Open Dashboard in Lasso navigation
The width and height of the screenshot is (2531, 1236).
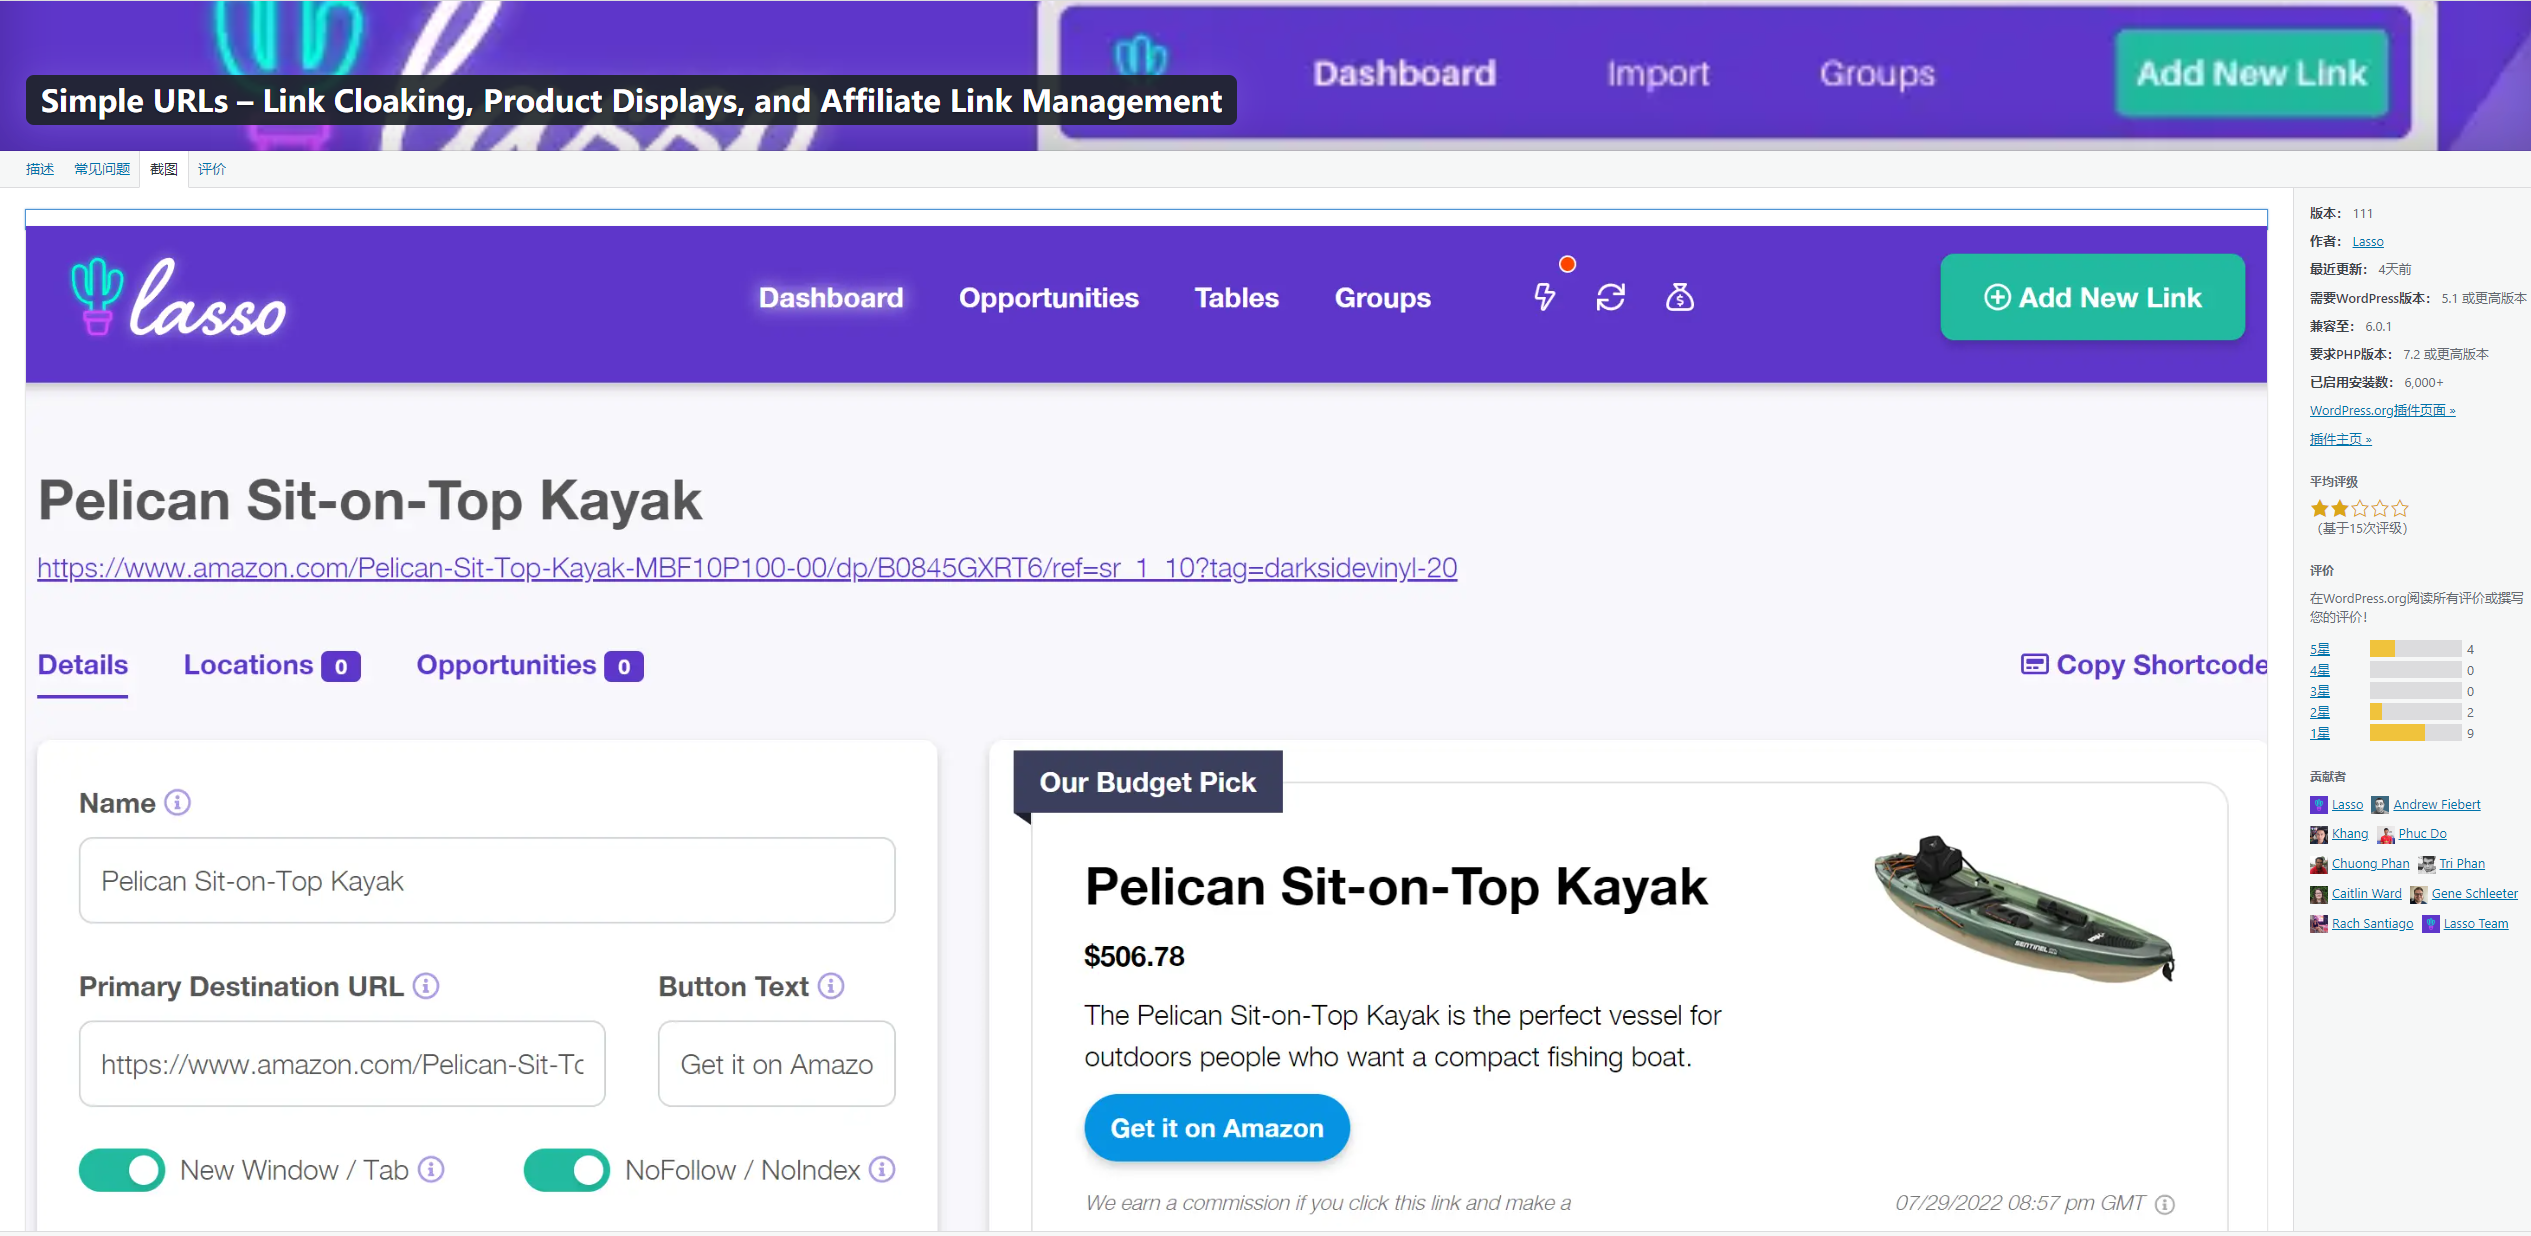[x=831, y=298]
